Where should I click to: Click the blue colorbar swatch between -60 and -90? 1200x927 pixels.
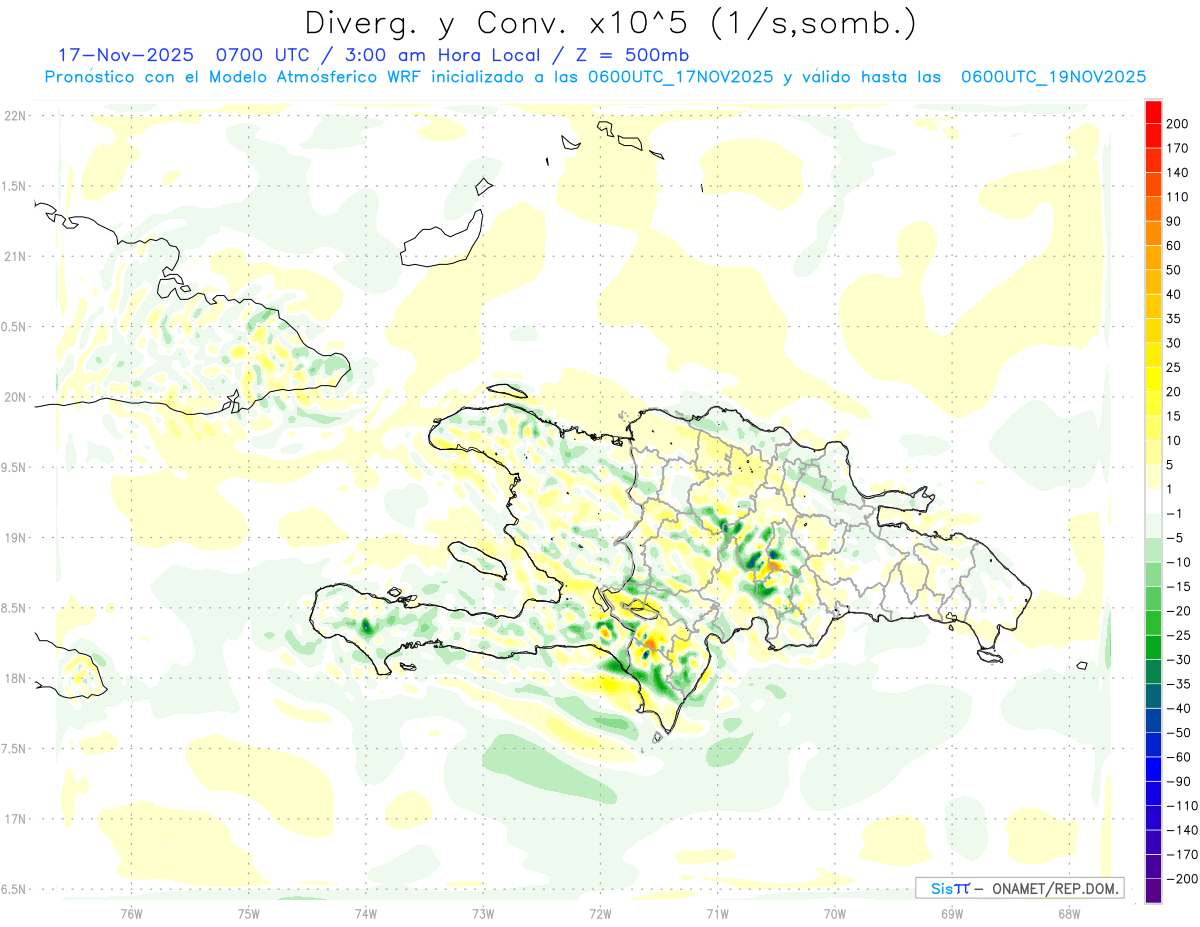coord(1154,769)
